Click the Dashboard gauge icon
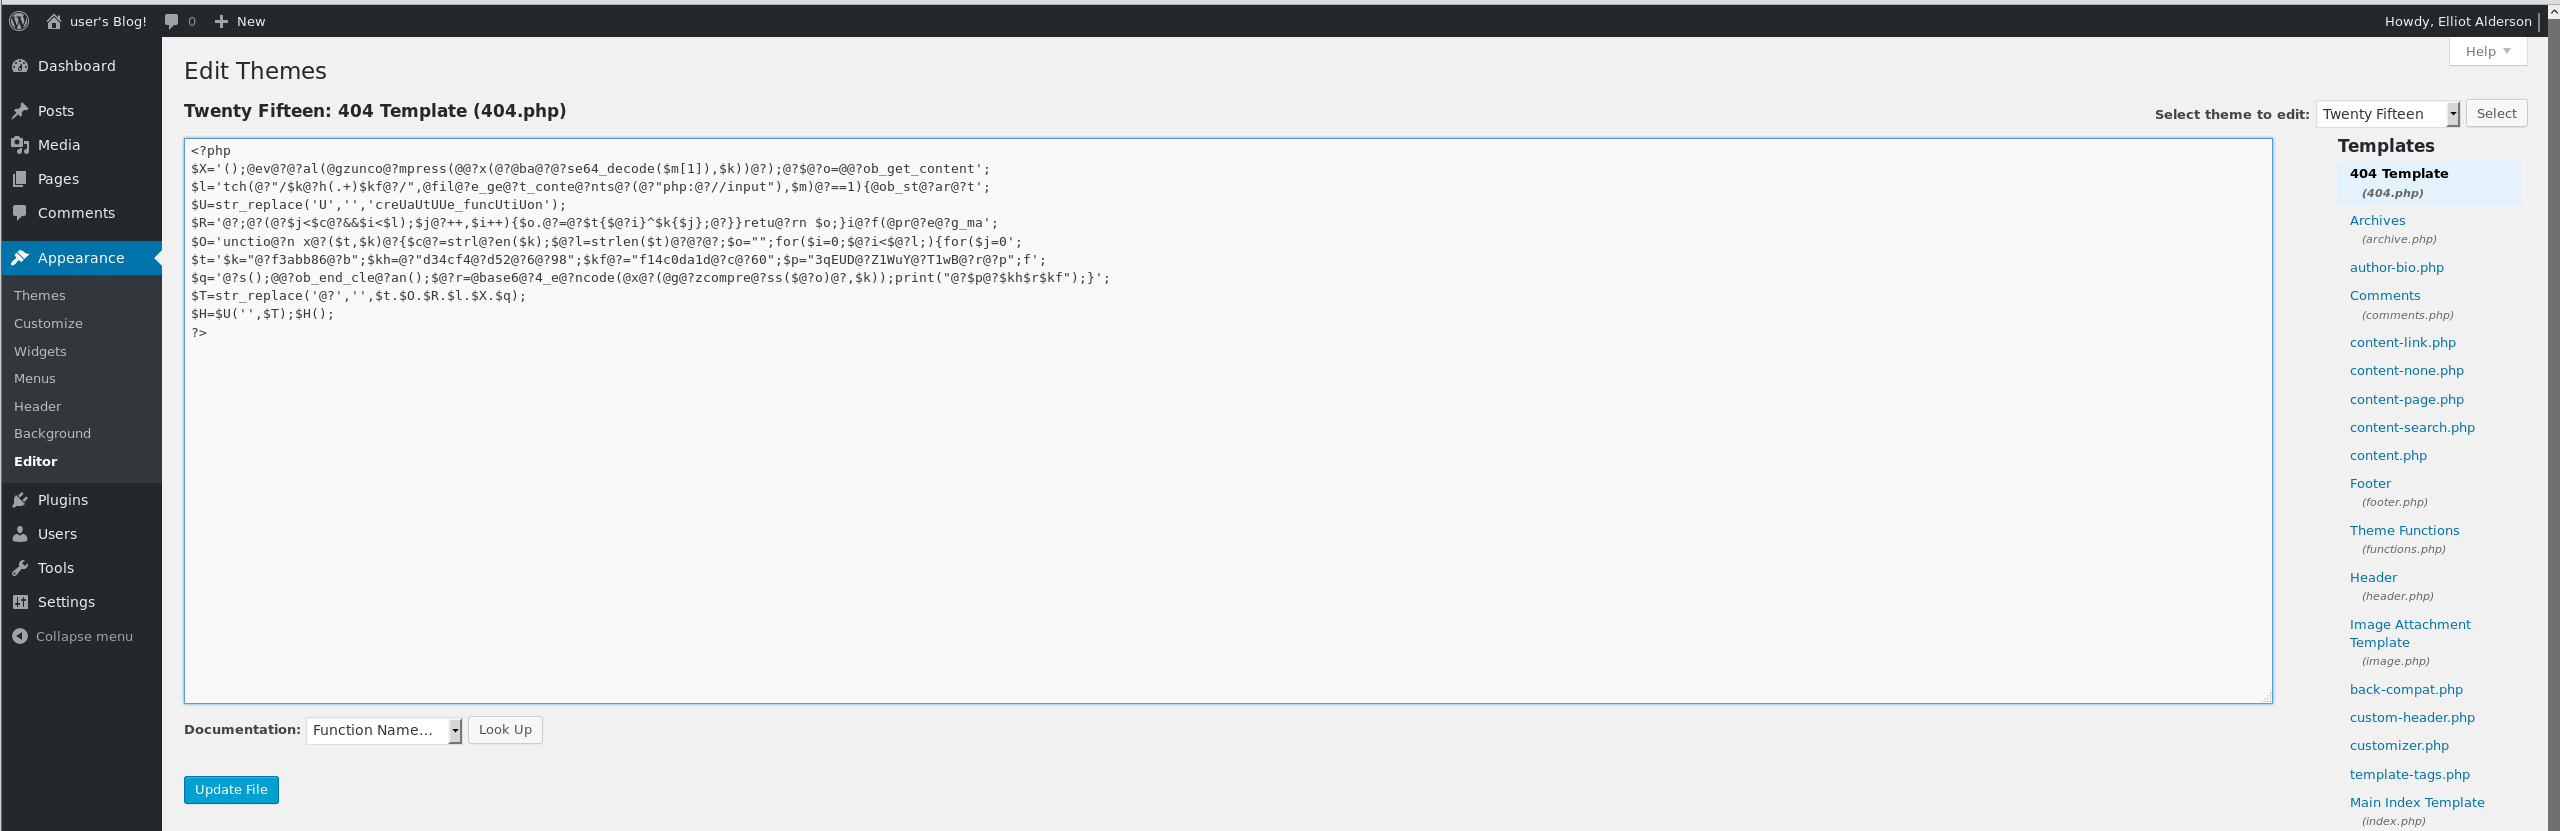 tap(20, 66)
